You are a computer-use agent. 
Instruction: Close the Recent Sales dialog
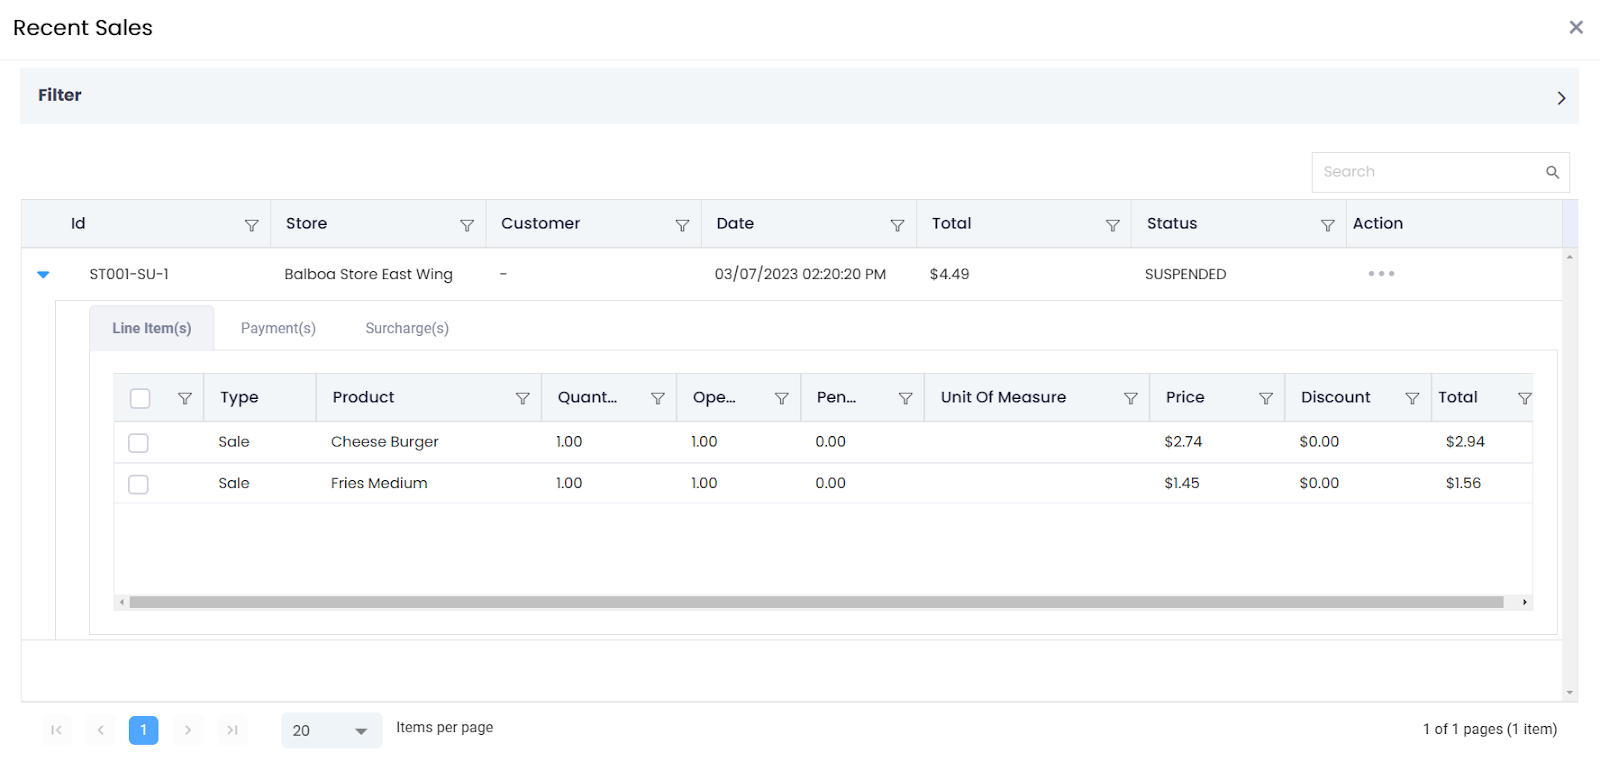(1575, 27)
